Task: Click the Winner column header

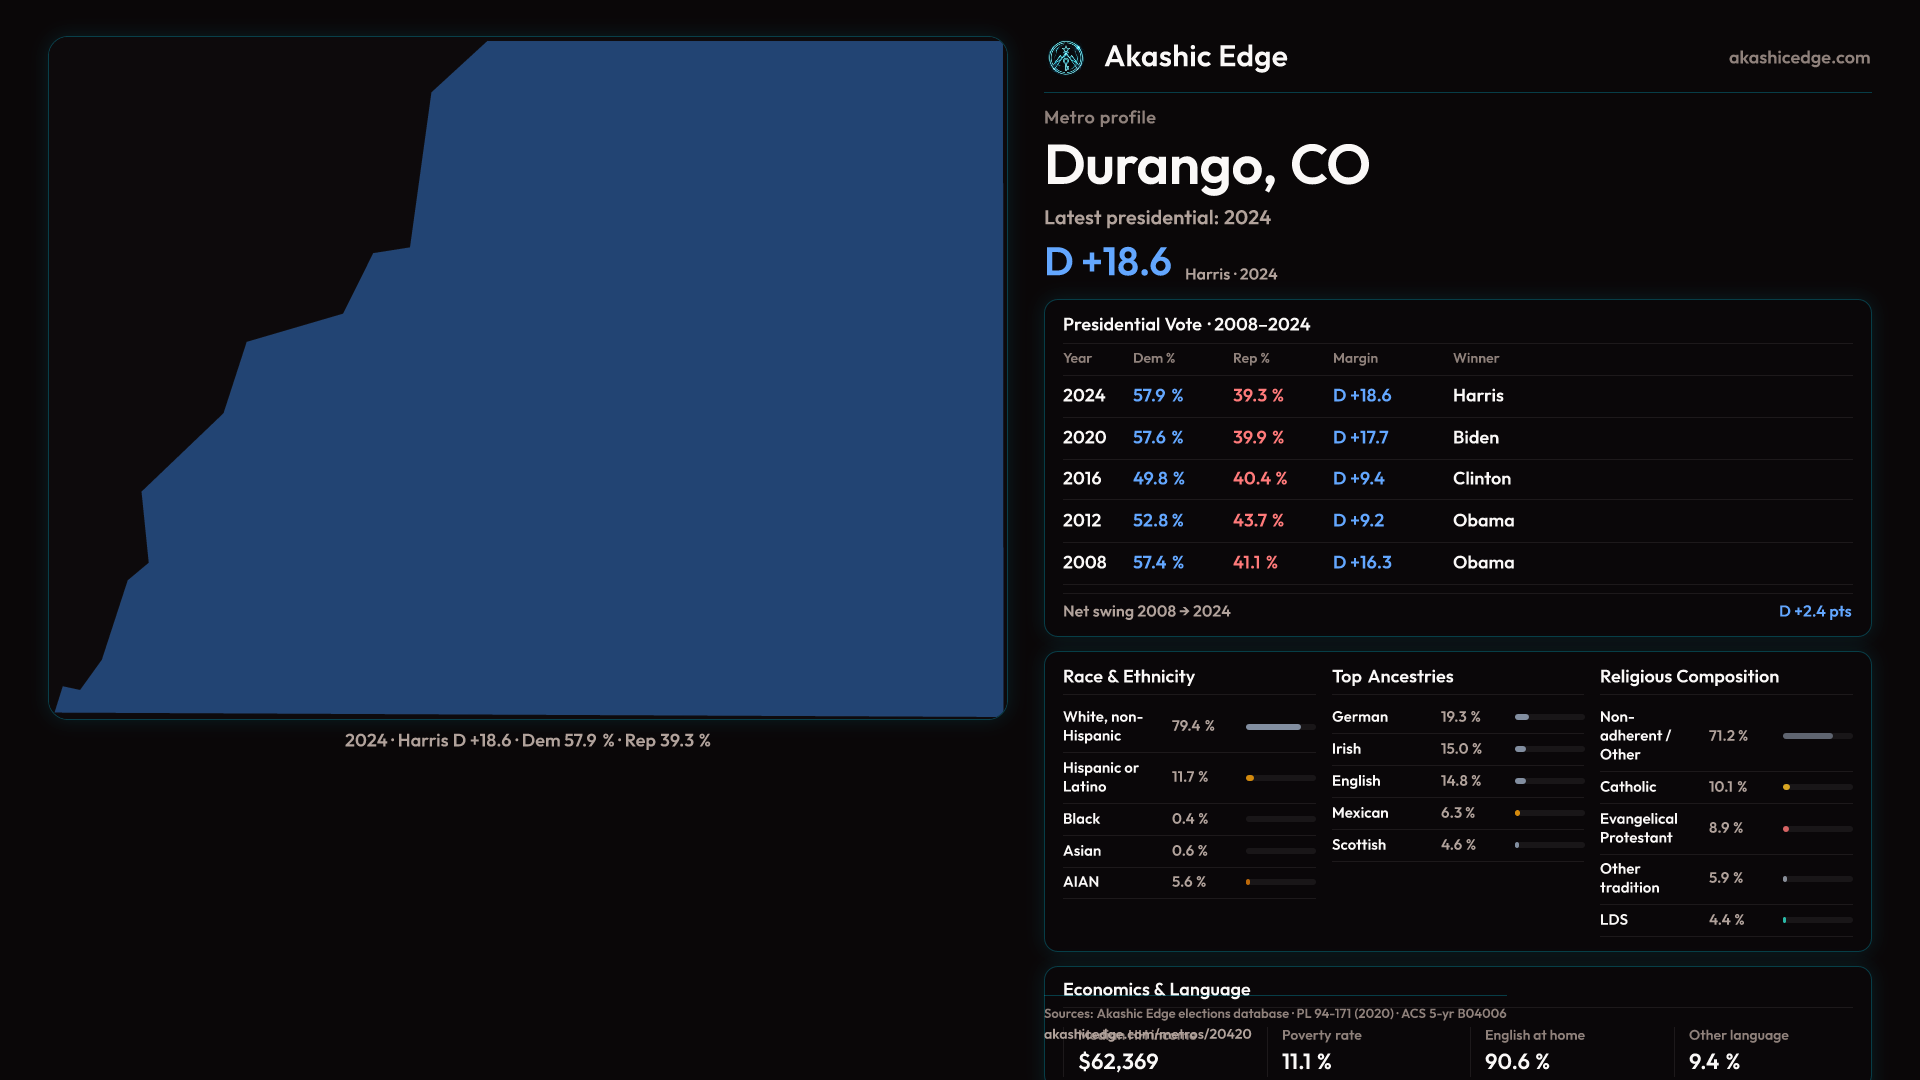Action: click(x=1475, y=358)
